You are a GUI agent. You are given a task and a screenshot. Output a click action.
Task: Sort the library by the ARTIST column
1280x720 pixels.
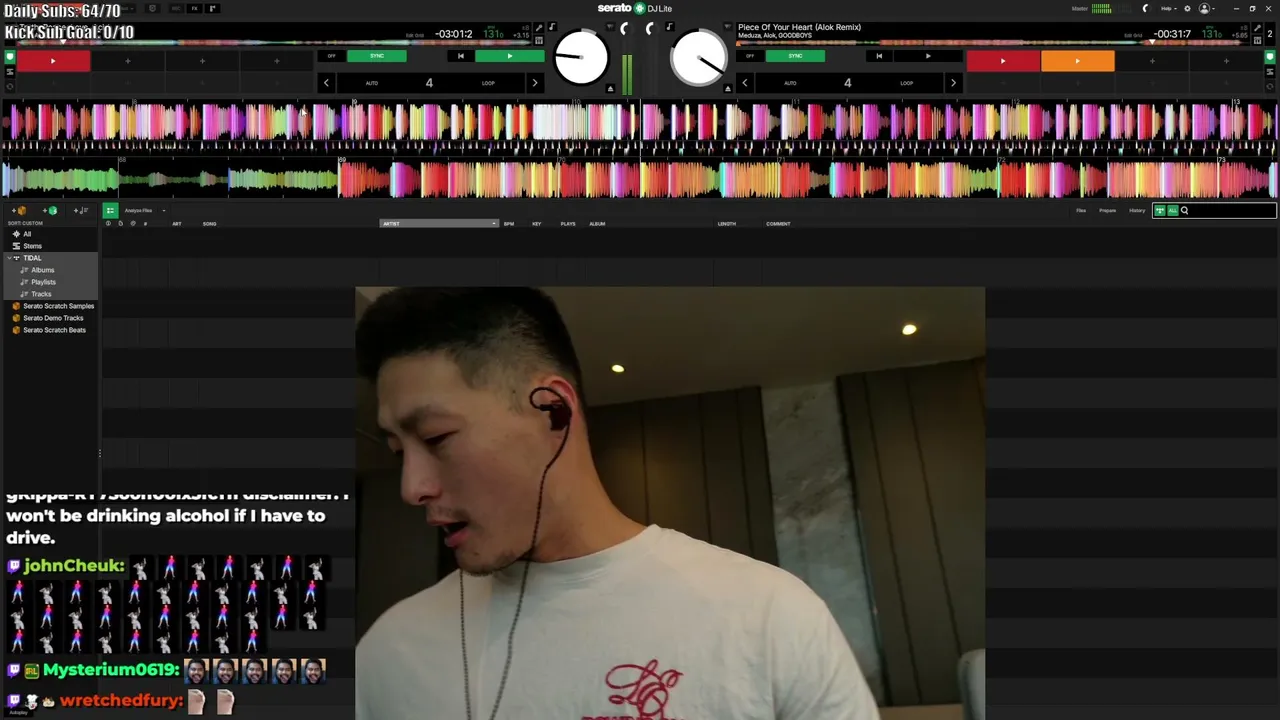(x=438, y=223)
